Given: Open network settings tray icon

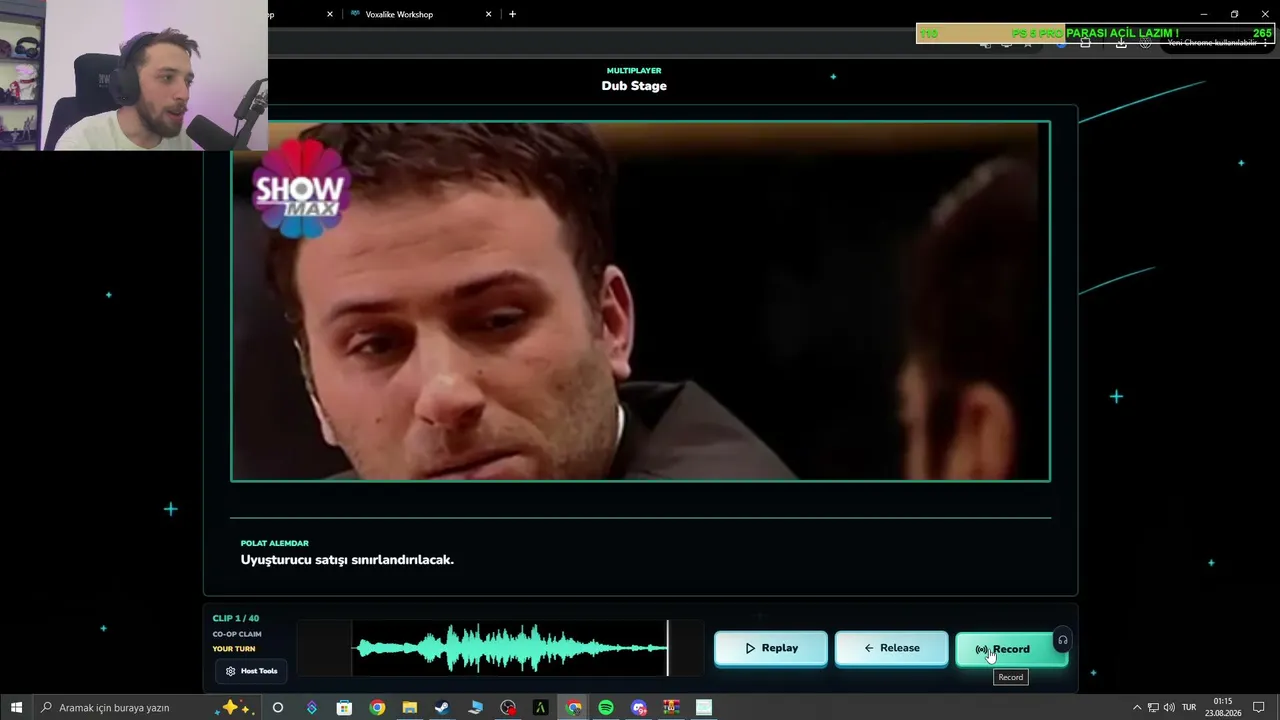Looking at the screenshot, I should 1152,708.
